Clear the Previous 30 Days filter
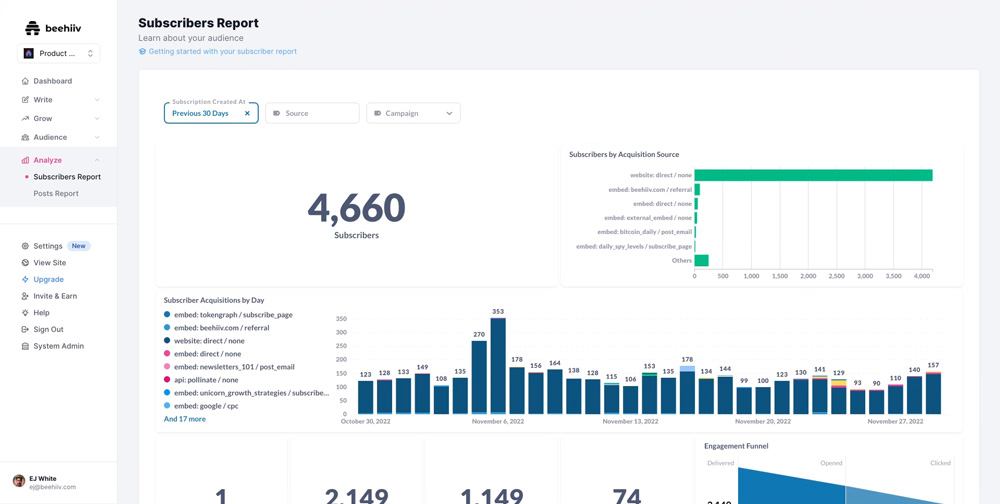This screenshot has height=504, width=1000. coord(247,113)
